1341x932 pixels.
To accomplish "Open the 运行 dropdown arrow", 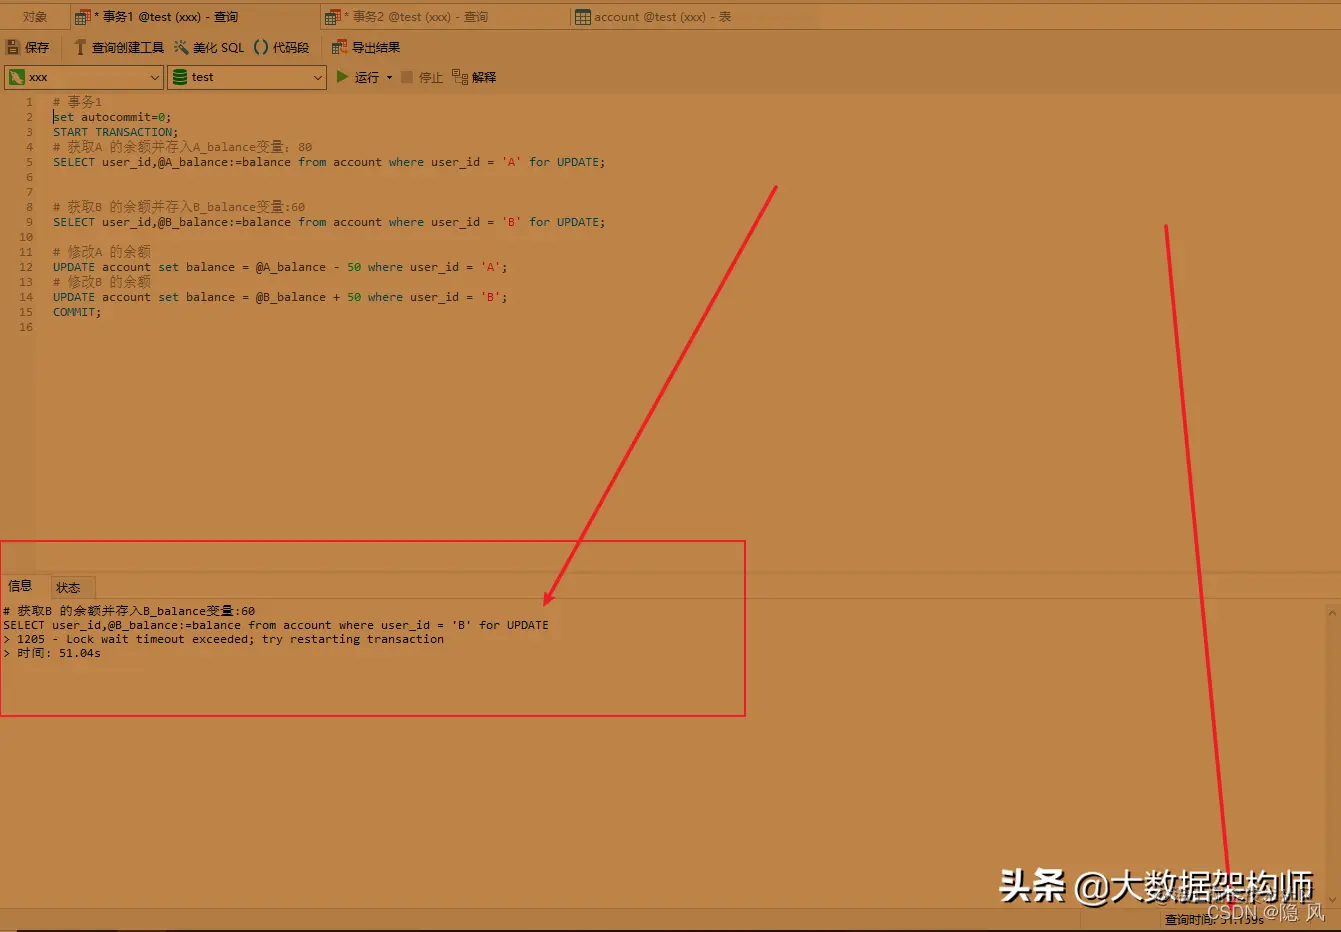I will click(x=390, y=77).
